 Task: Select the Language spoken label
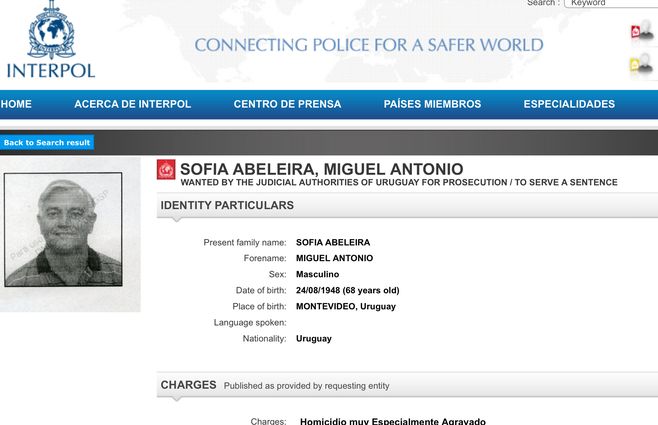click(250, 323)
